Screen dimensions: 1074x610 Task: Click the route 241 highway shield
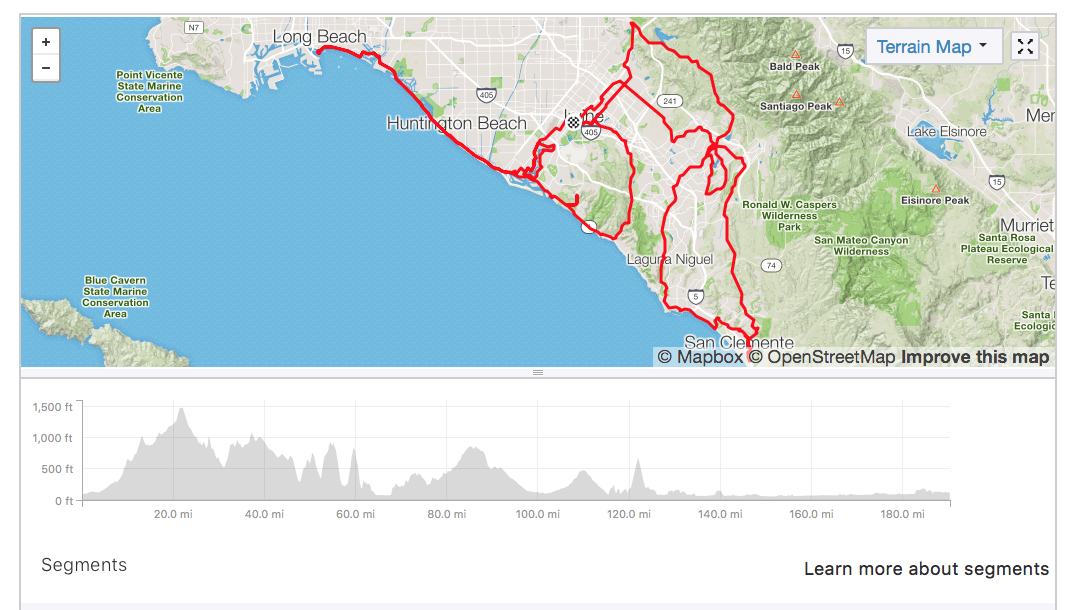coord(669,101)
